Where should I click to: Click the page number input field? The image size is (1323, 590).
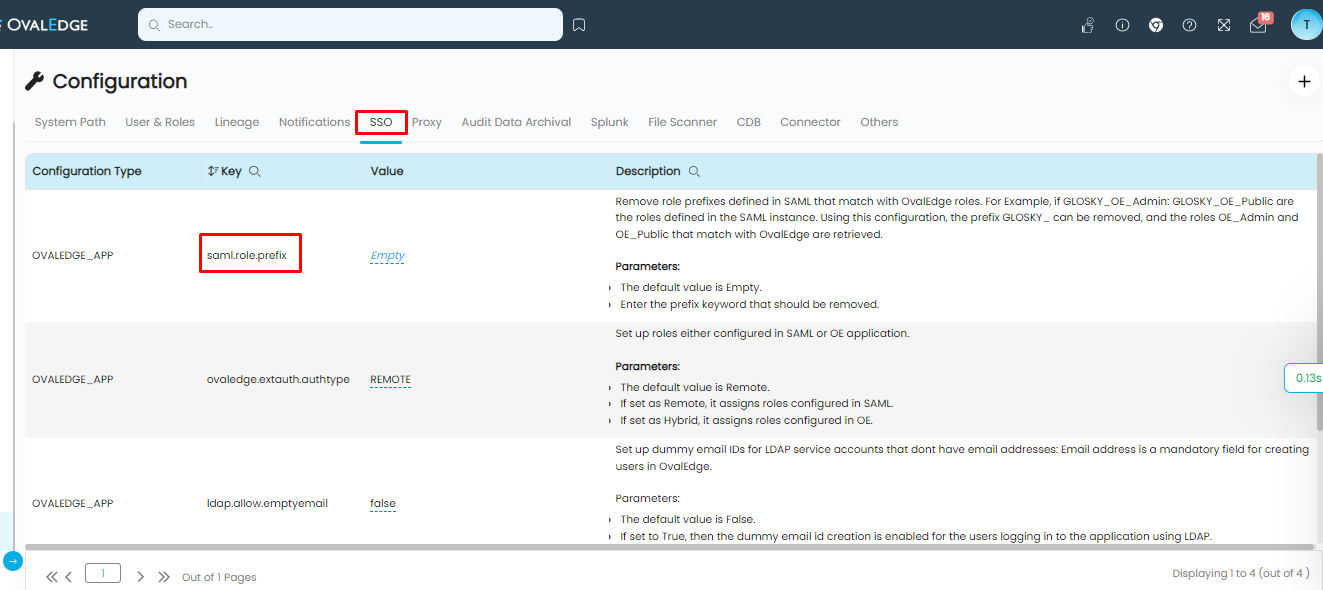(x=103, y=574)
